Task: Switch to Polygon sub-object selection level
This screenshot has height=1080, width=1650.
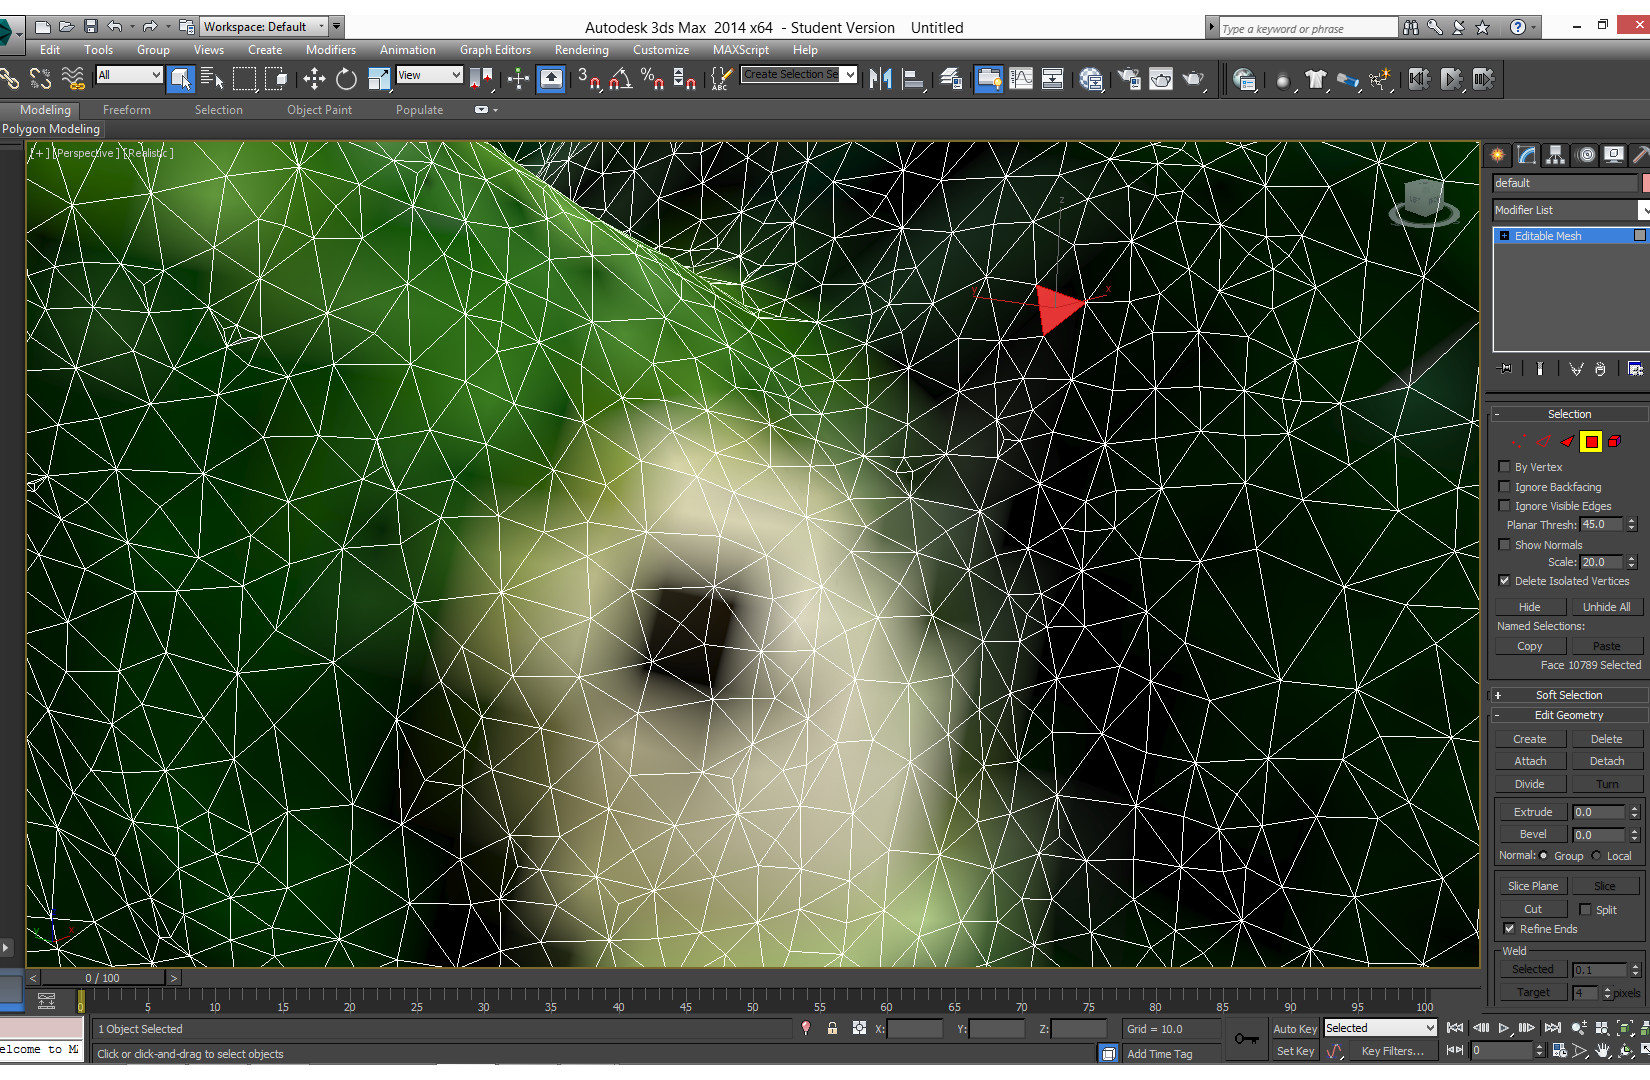Action: [x=1591, y=441]
